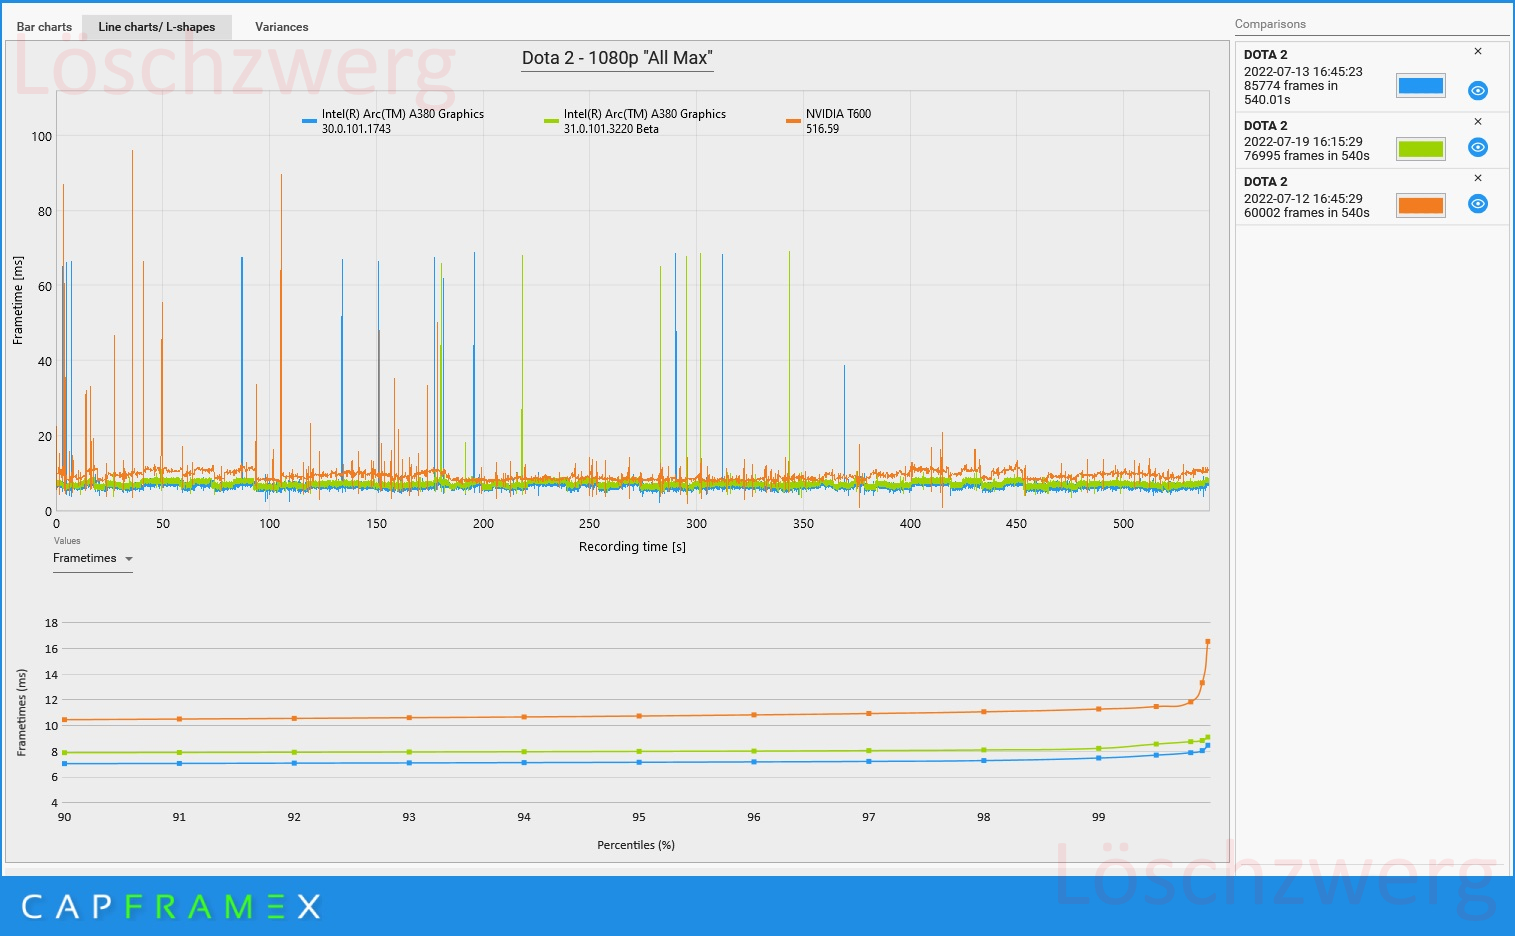Toggle visibility of the 2022-07-19 record
Viewport: 1515px width, 936px height.
(1478, 147)
